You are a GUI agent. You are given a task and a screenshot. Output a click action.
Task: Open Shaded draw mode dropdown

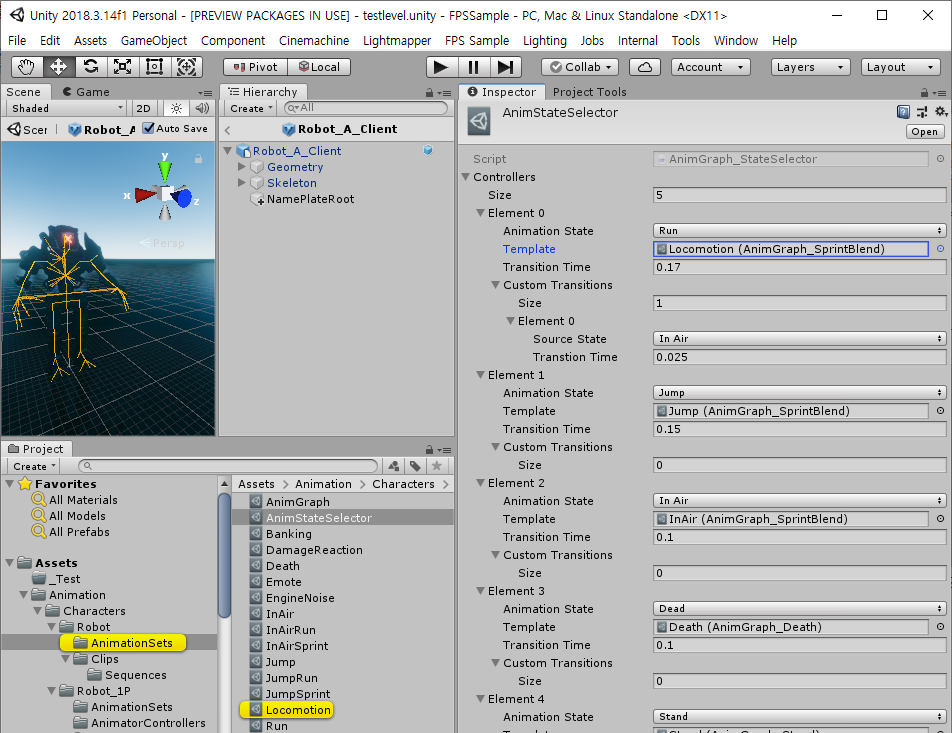click(67, 108)
